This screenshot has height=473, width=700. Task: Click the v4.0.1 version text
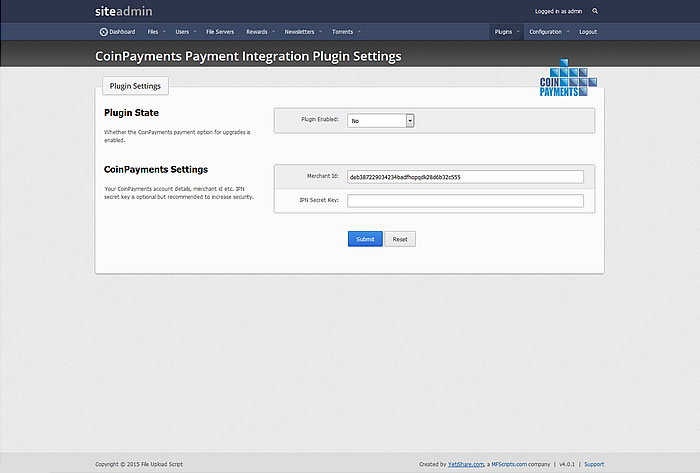click(567, 464)
